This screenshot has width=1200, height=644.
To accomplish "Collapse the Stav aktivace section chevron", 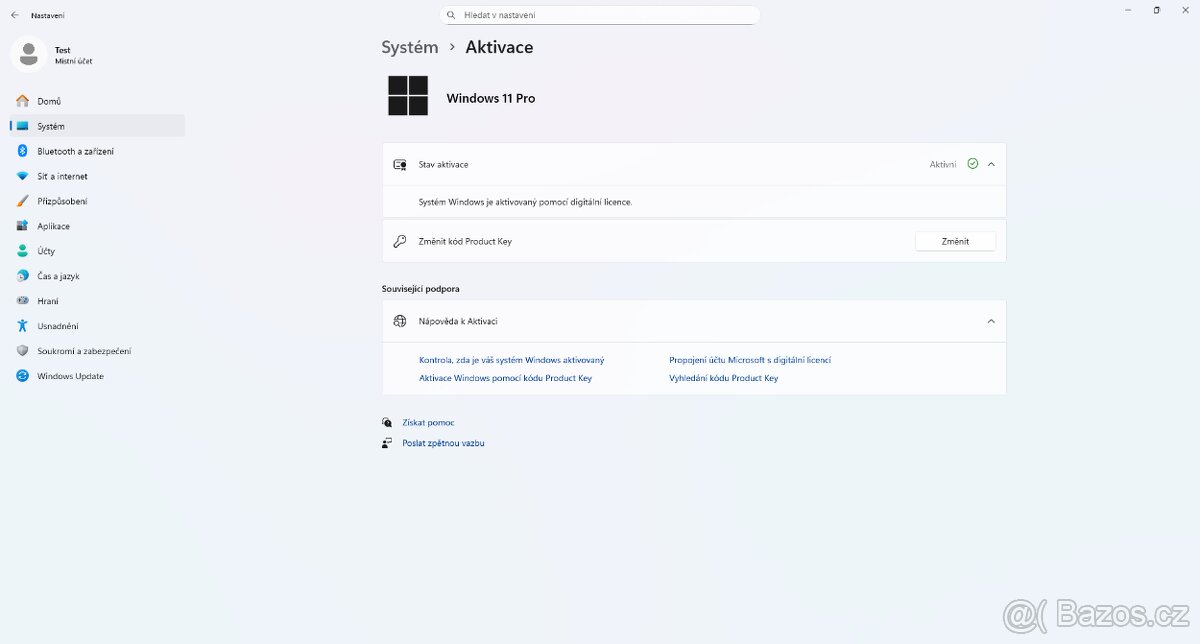I will click(x=991, y=164).
